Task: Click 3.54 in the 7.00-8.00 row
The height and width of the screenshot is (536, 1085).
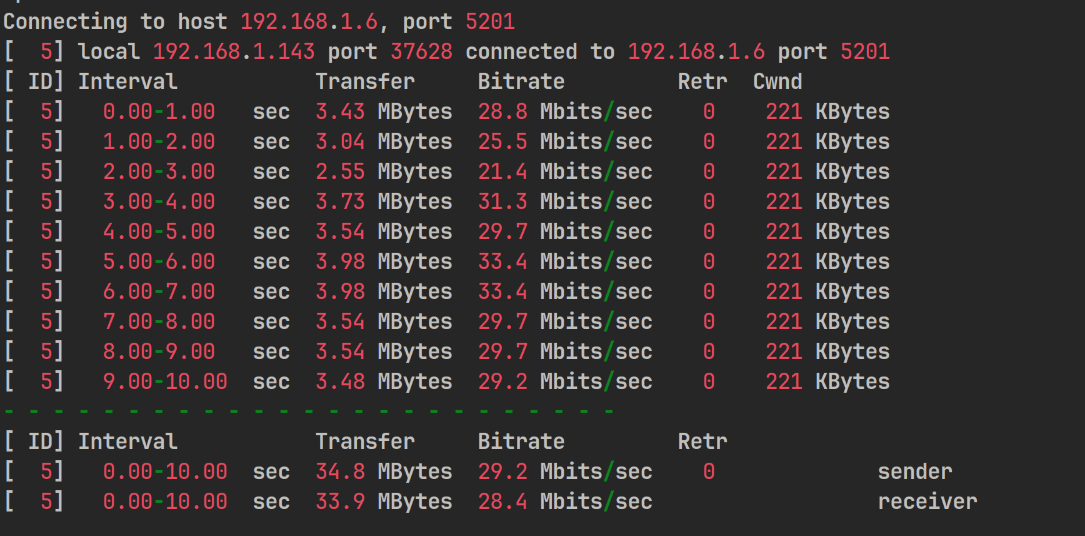Action: click(340, 322)
